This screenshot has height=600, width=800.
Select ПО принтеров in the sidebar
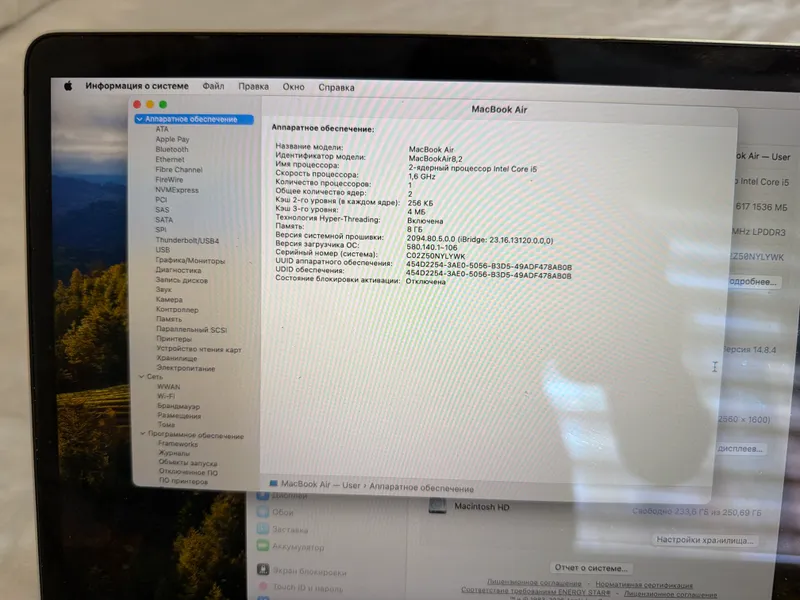tap(184, 481)
